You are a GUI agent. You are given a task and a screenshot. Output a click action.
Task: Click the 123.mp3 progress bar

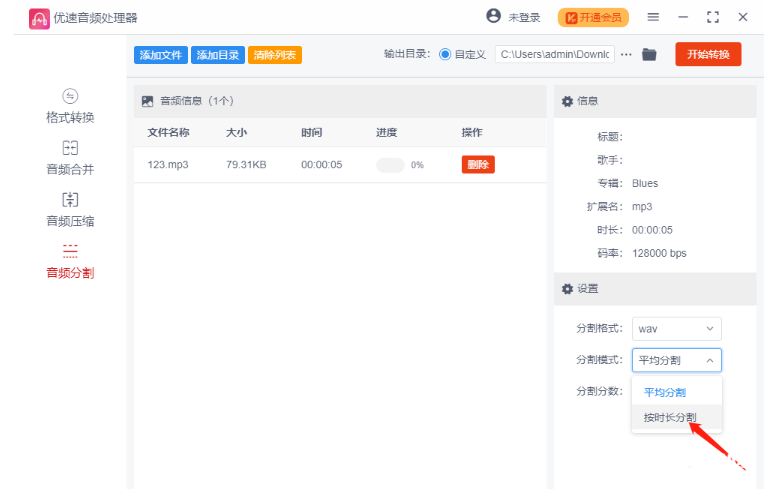(x=390, y=165)
